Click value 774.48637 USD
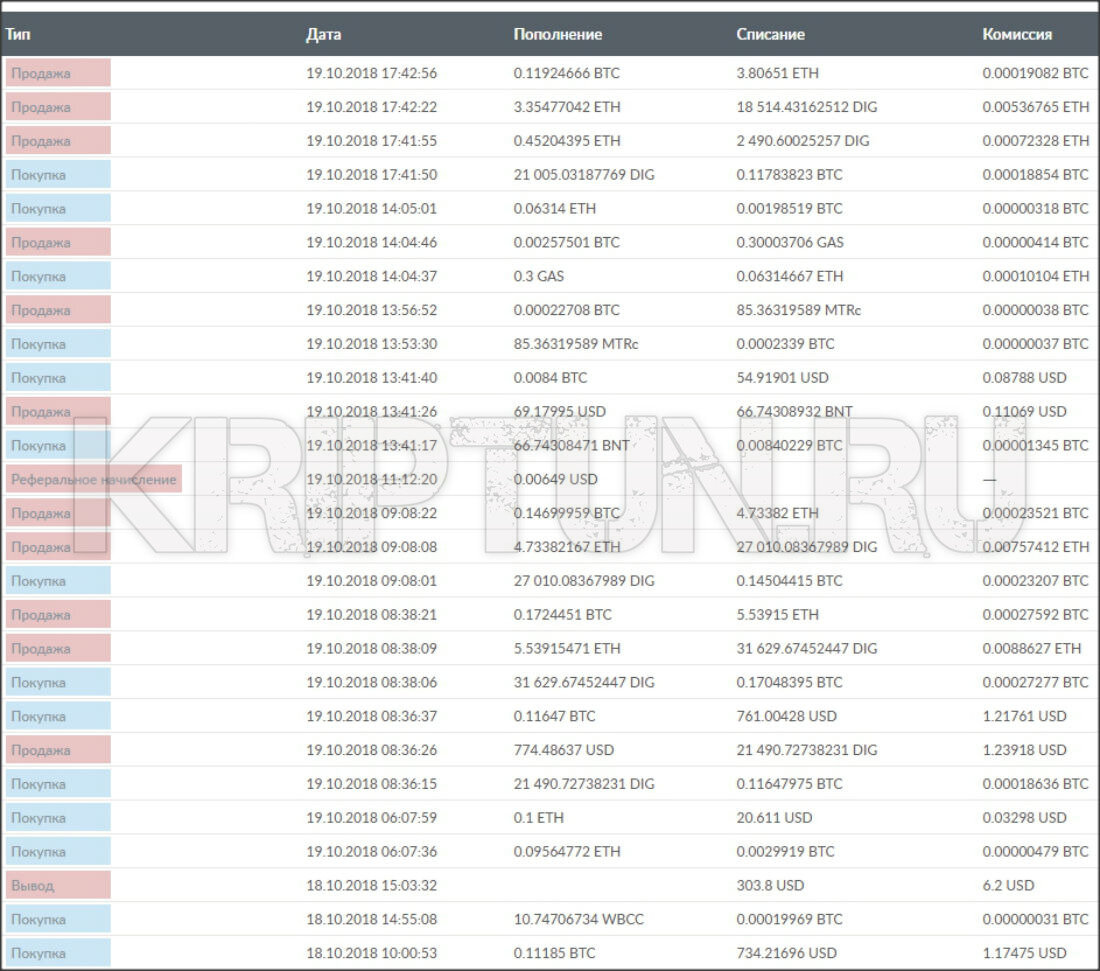Screen dimensions: 1100x971 563,750
